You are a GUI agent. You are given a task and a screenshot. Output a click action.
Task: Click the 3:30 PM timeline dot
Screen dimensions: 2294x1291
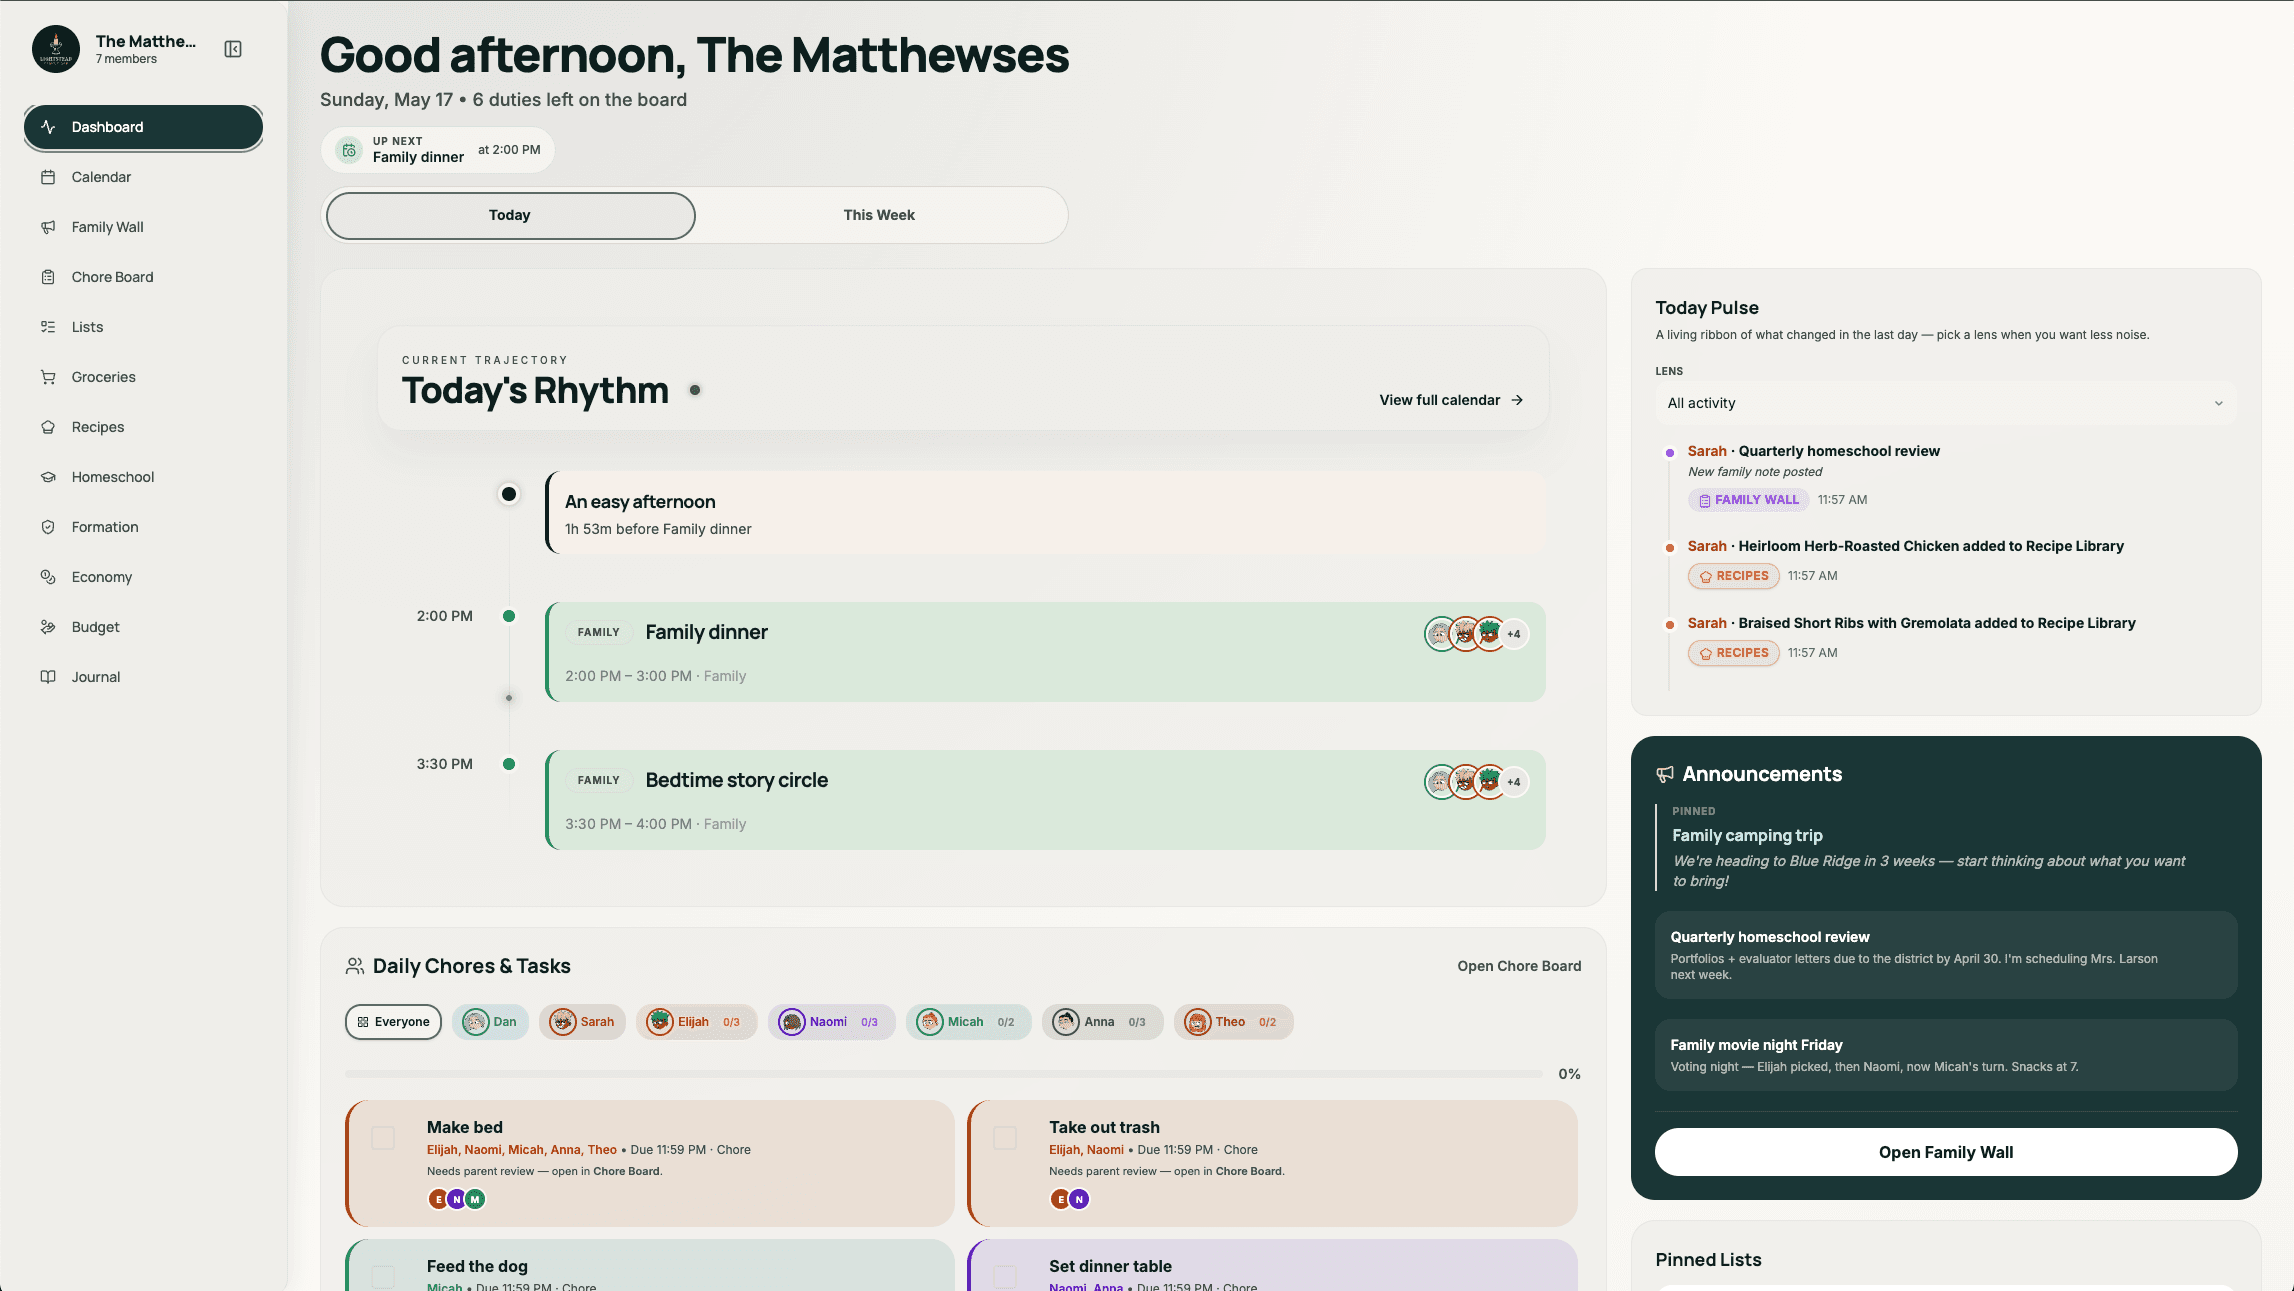(x=509, y=764)
